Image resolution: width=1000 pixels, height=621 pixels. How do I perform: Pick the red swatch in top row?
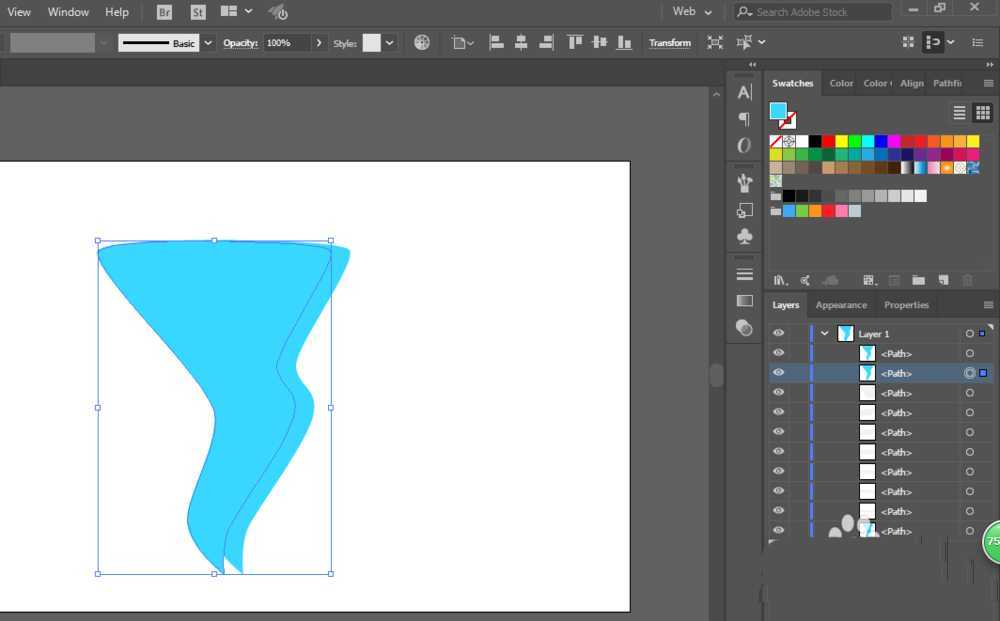click(x=828, y=141)
